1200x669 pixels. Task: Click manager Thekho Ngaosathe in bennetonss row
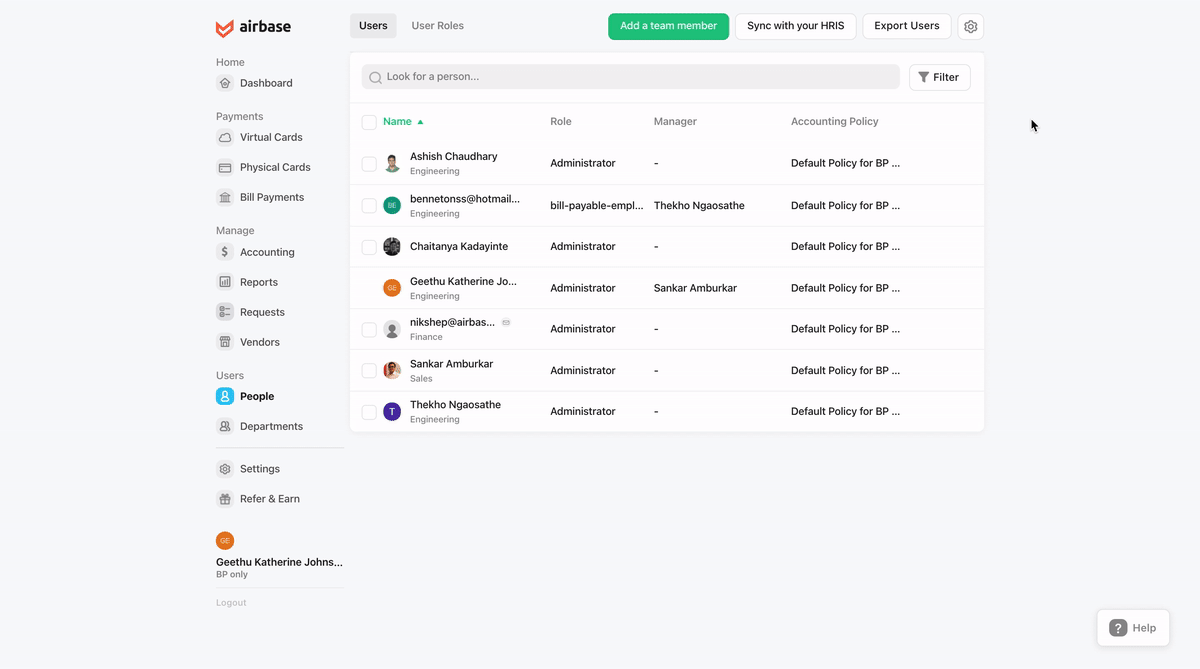pos(699,205)
